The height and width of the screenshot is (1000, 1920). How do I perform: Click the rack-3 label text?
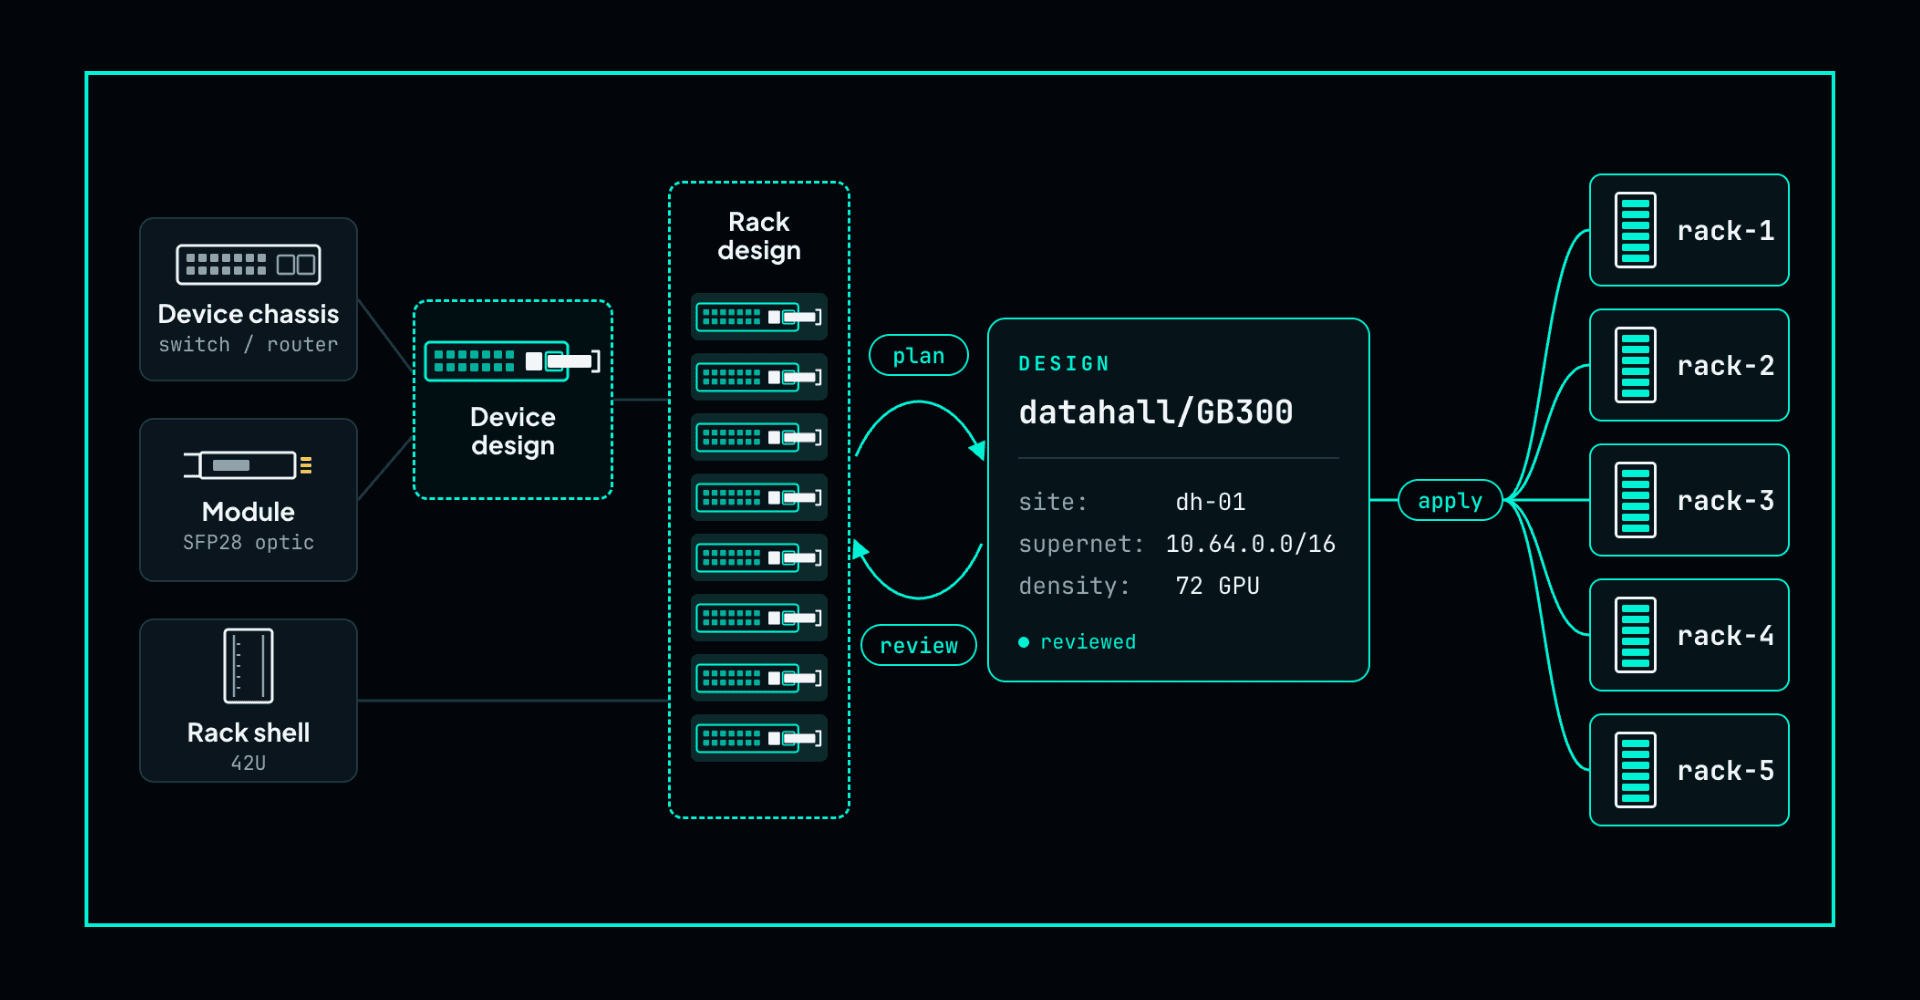coord(1726,501)
